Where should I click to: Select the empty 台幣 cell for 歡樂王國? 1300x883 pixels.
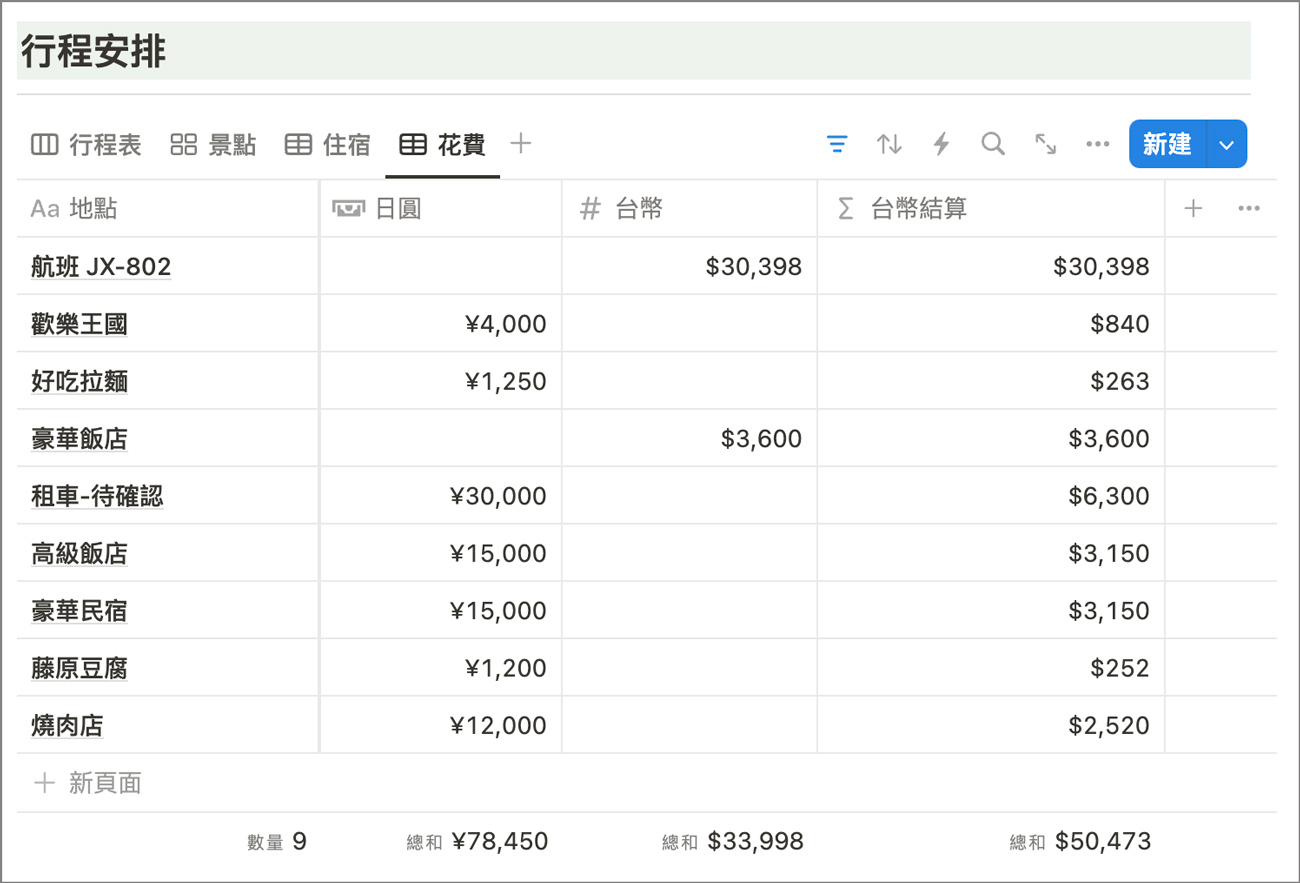[x=689, y=323]
